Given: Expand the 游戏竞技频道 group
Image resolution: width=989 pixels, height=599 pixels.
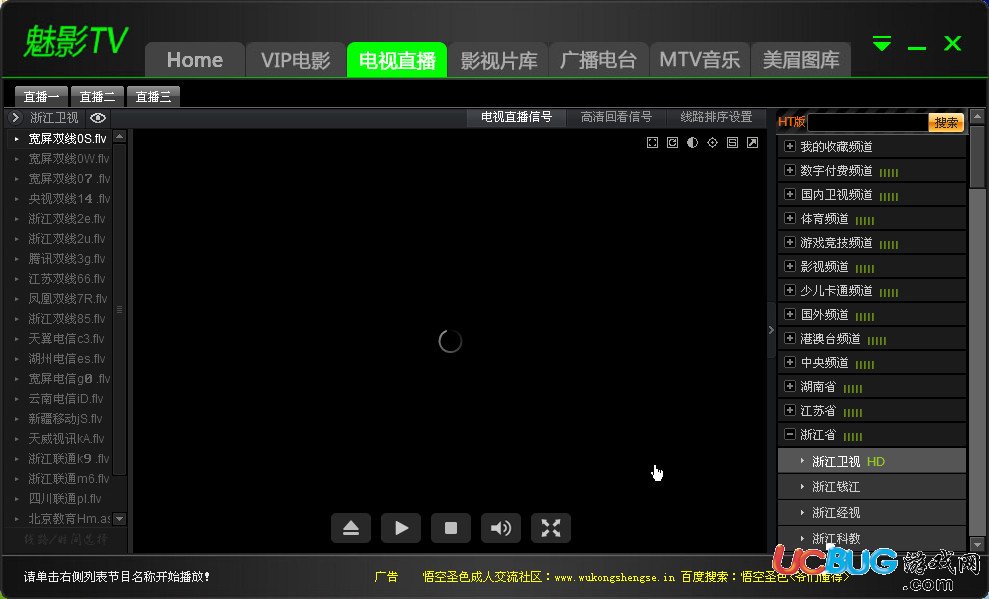Looking at the screenshot, I should point(789,242).
